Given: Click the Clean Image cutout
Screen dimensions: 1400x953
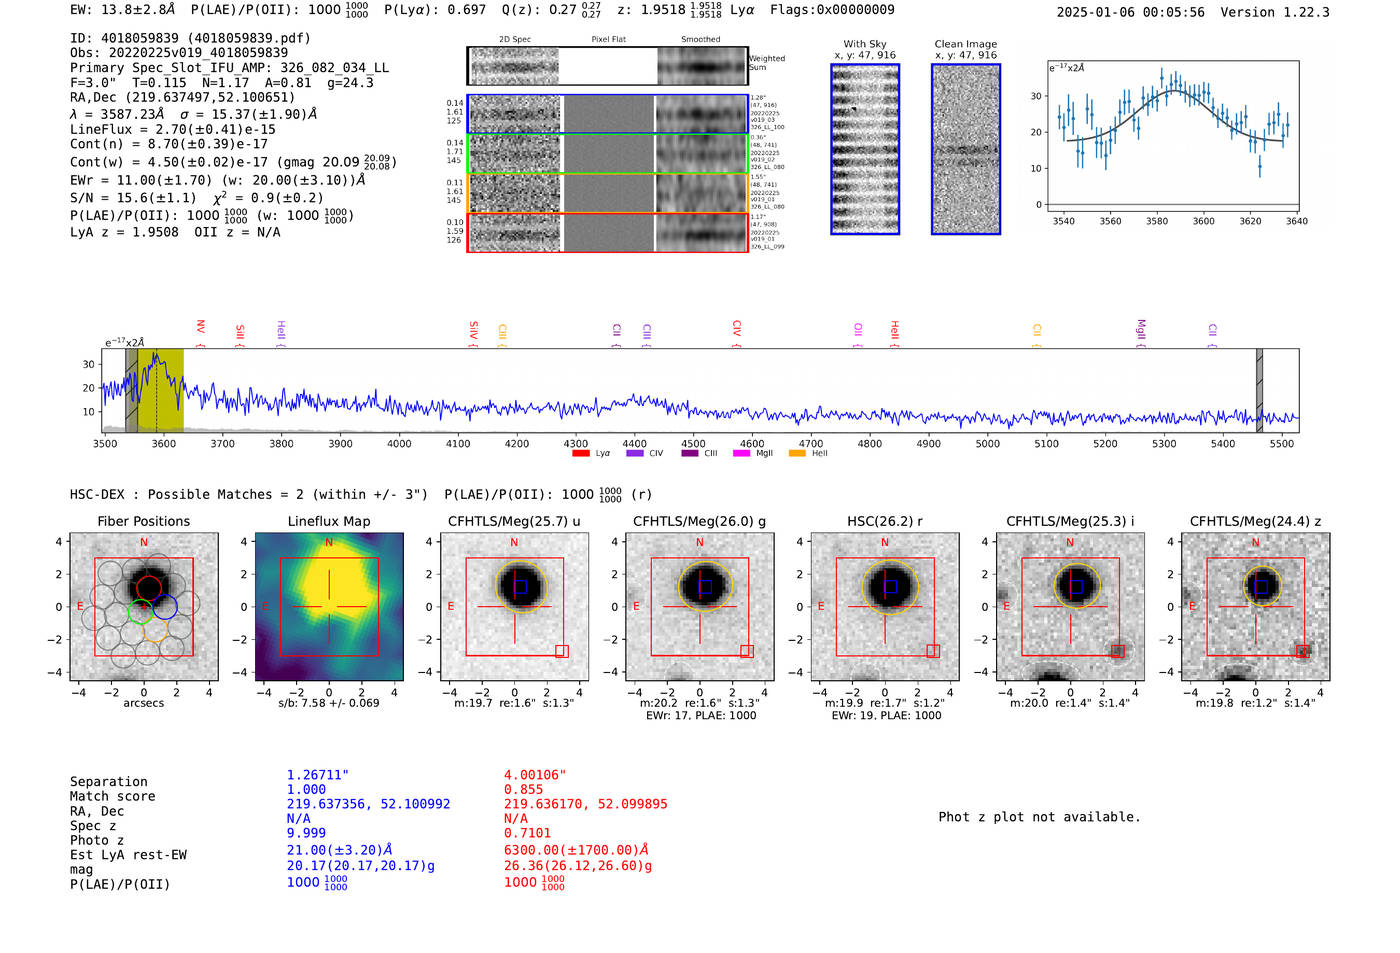Looking at the screenshot, I should point(966,149).
